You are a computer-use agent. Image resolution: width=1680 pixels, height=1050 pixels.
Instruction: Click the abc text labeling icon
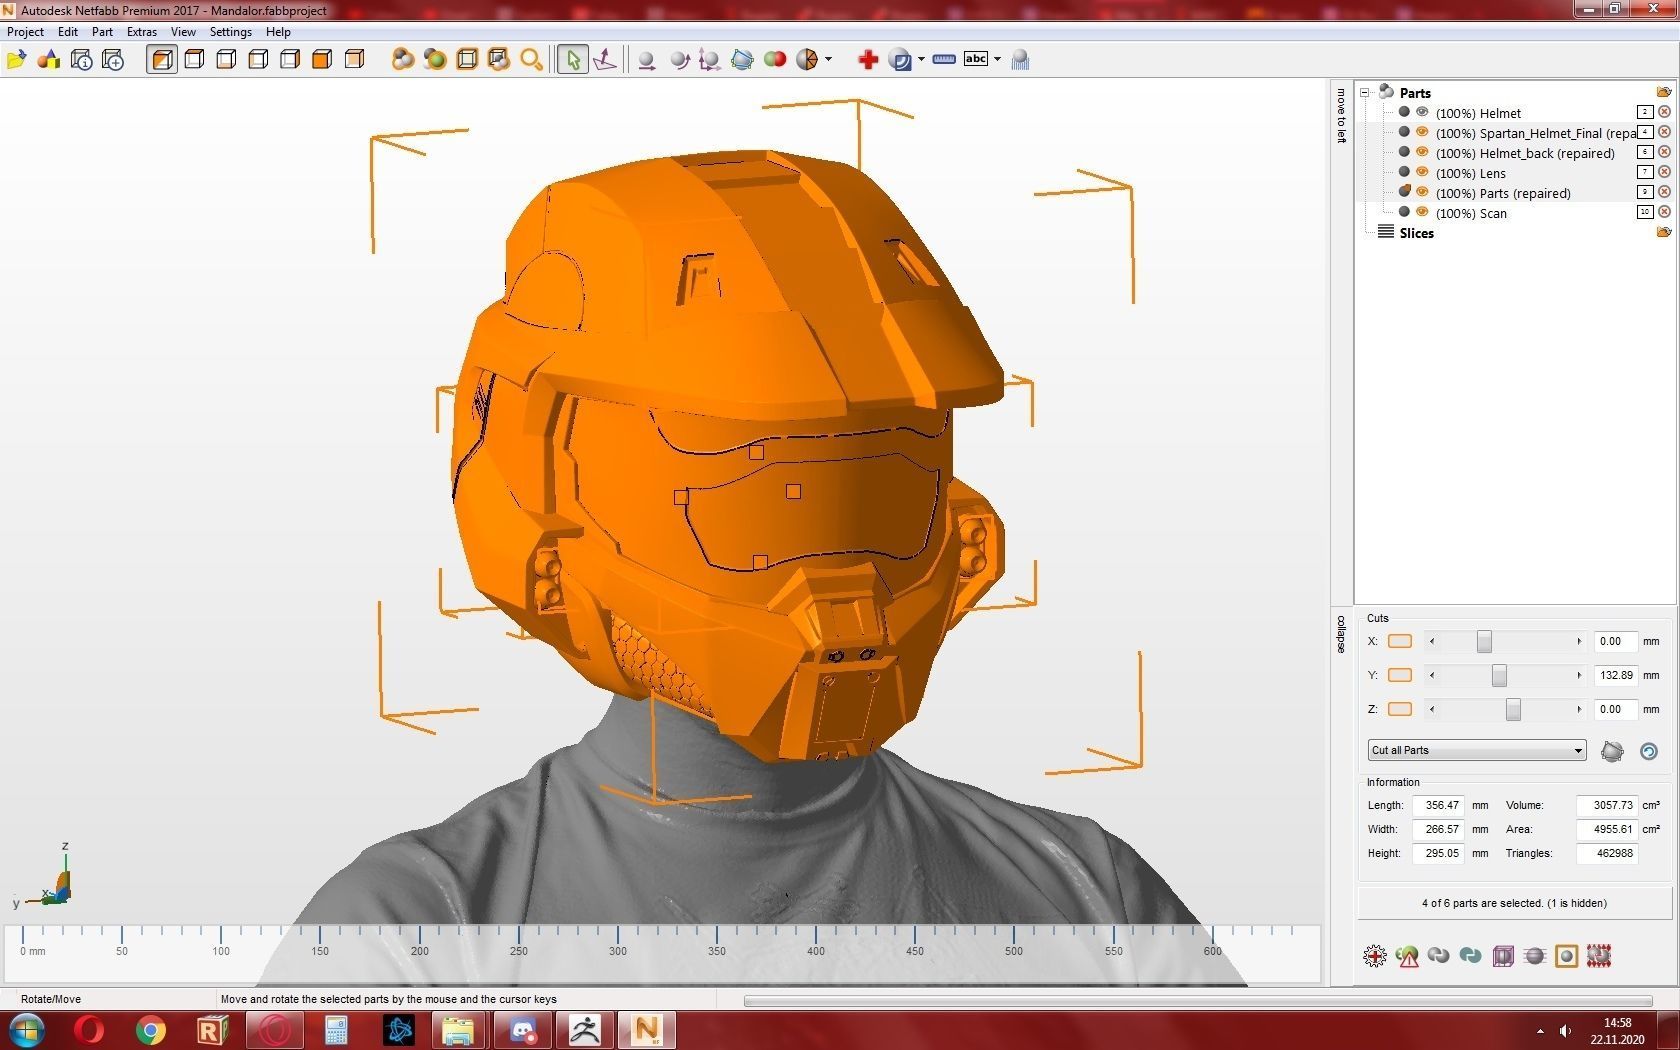coord(976,59)
